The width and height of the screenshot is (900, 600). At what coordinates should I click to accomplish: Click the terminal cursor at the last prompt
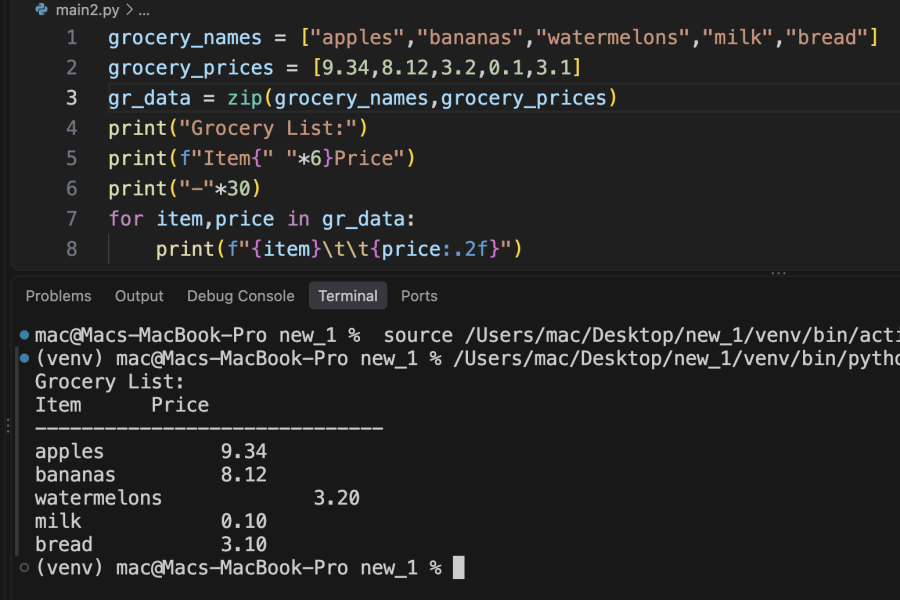[x=459, y=568]
